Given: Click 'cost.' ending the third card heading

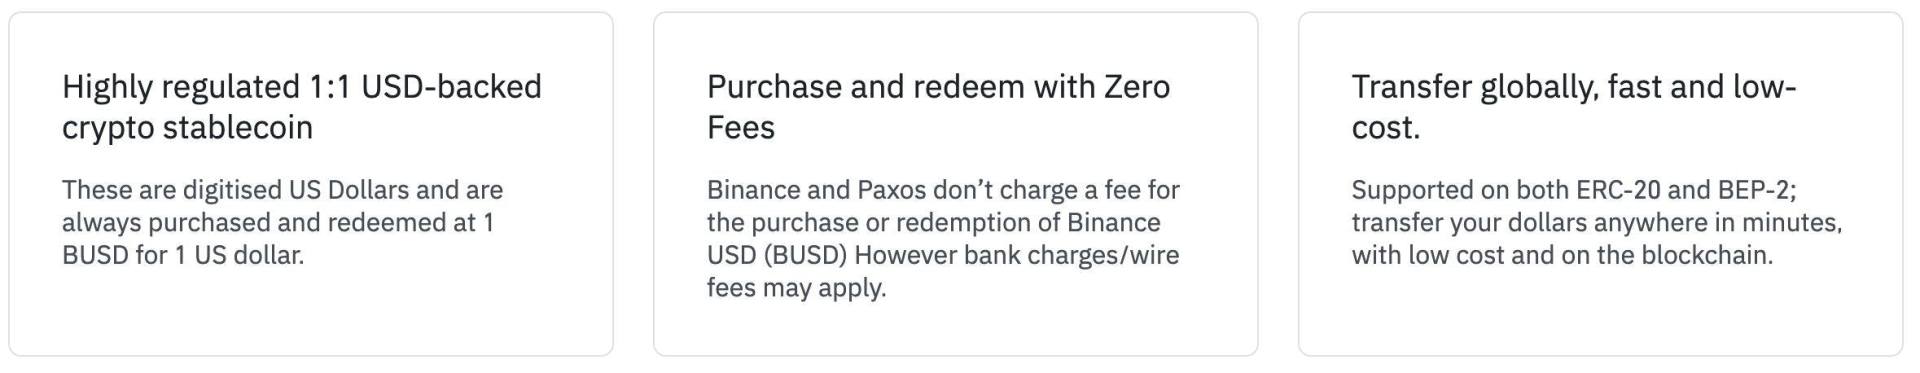Looking at the screenshot, I should pos(1386,128).
